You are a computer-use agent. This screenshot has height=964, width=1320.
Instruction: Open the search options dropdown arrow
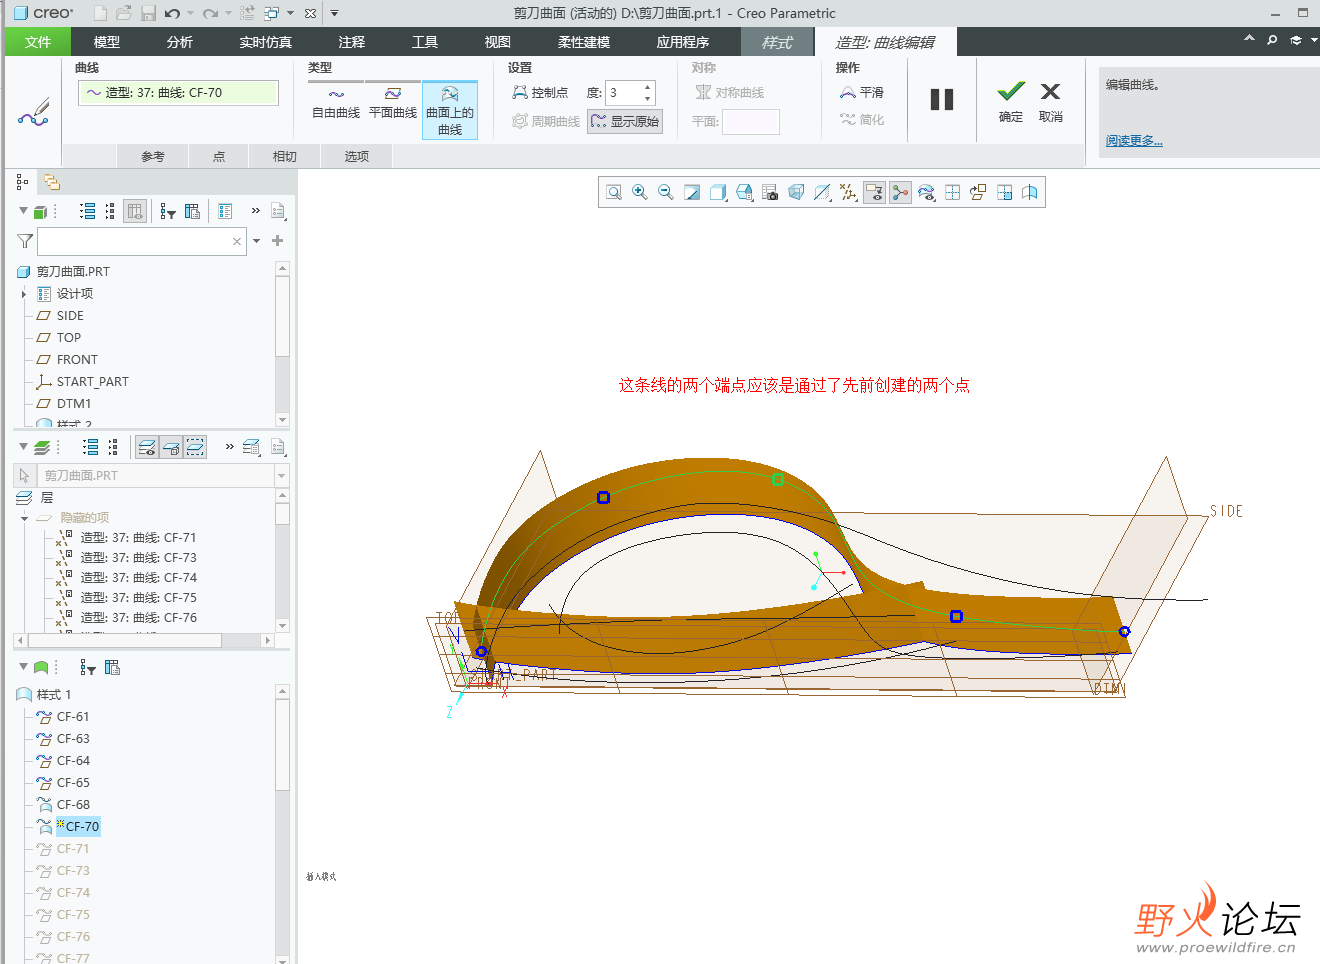[x=257, y=241]
